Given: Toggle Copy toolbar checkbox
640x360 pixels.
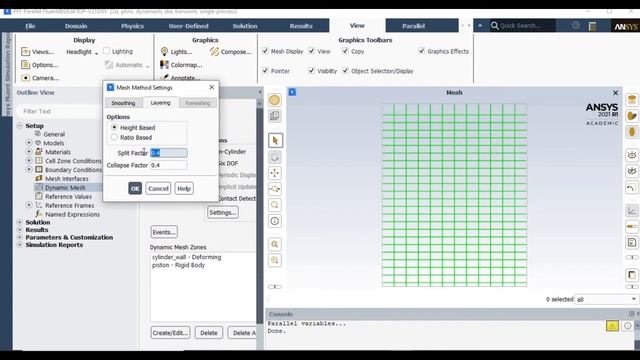Looking at the screenshot, I should [x=345, y=51].
